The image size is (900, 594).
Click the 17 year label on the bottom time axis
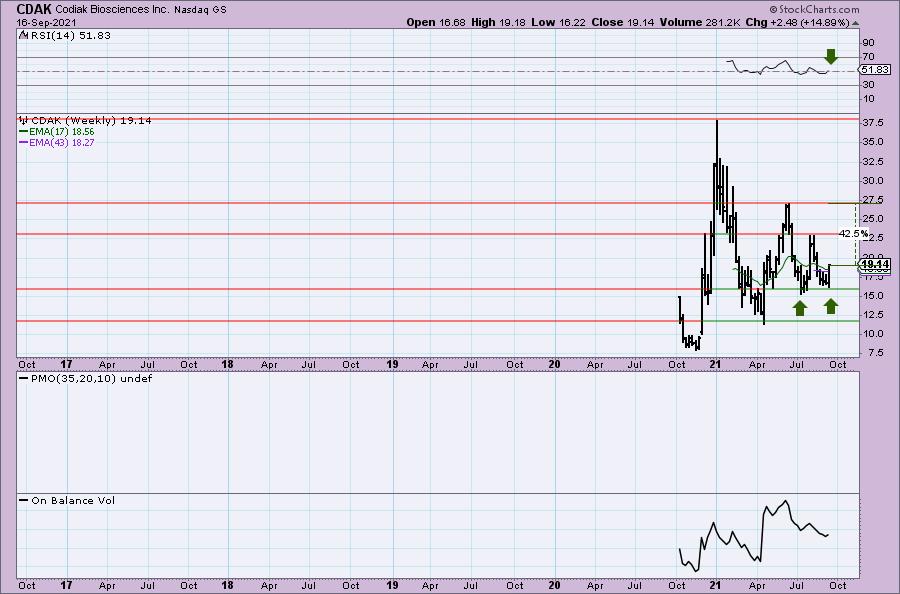click(x=66, y=585)
